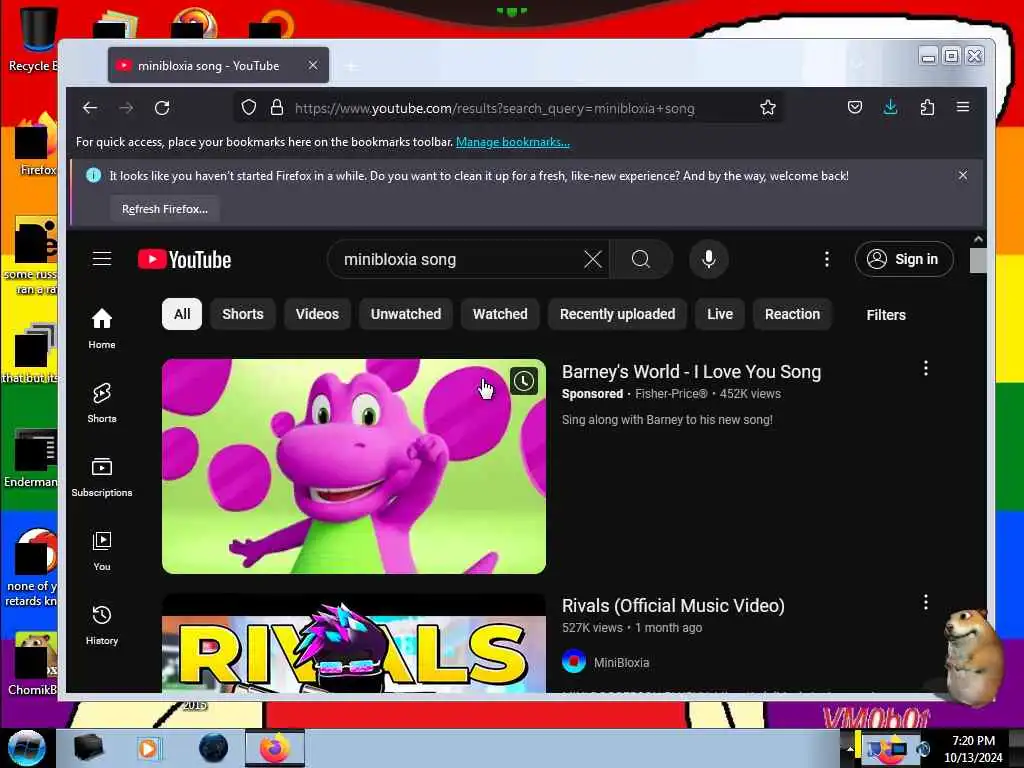Start voice search with microphone icon
Viewport: 1024px width, 768px height.
709,259
